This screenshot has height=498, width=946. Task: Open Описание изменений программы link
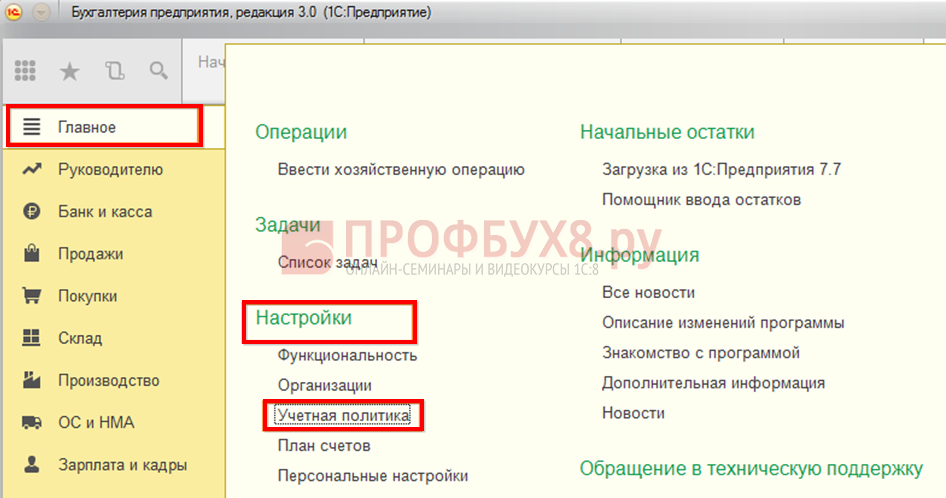click(x=723, y=323)
